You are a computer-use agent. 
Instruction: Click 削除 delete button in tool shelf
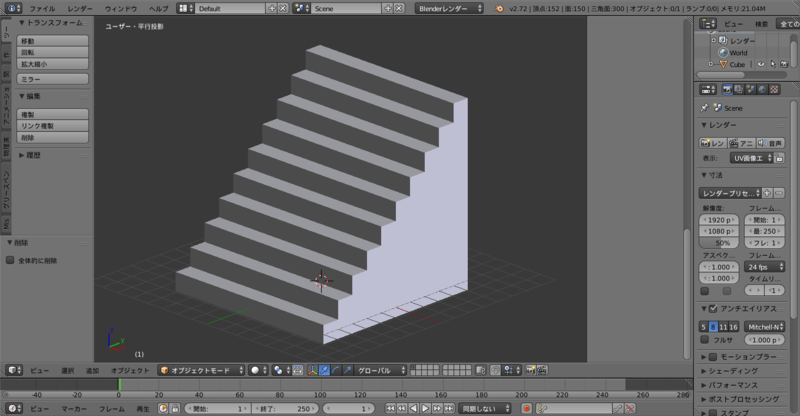click(53, 137)
